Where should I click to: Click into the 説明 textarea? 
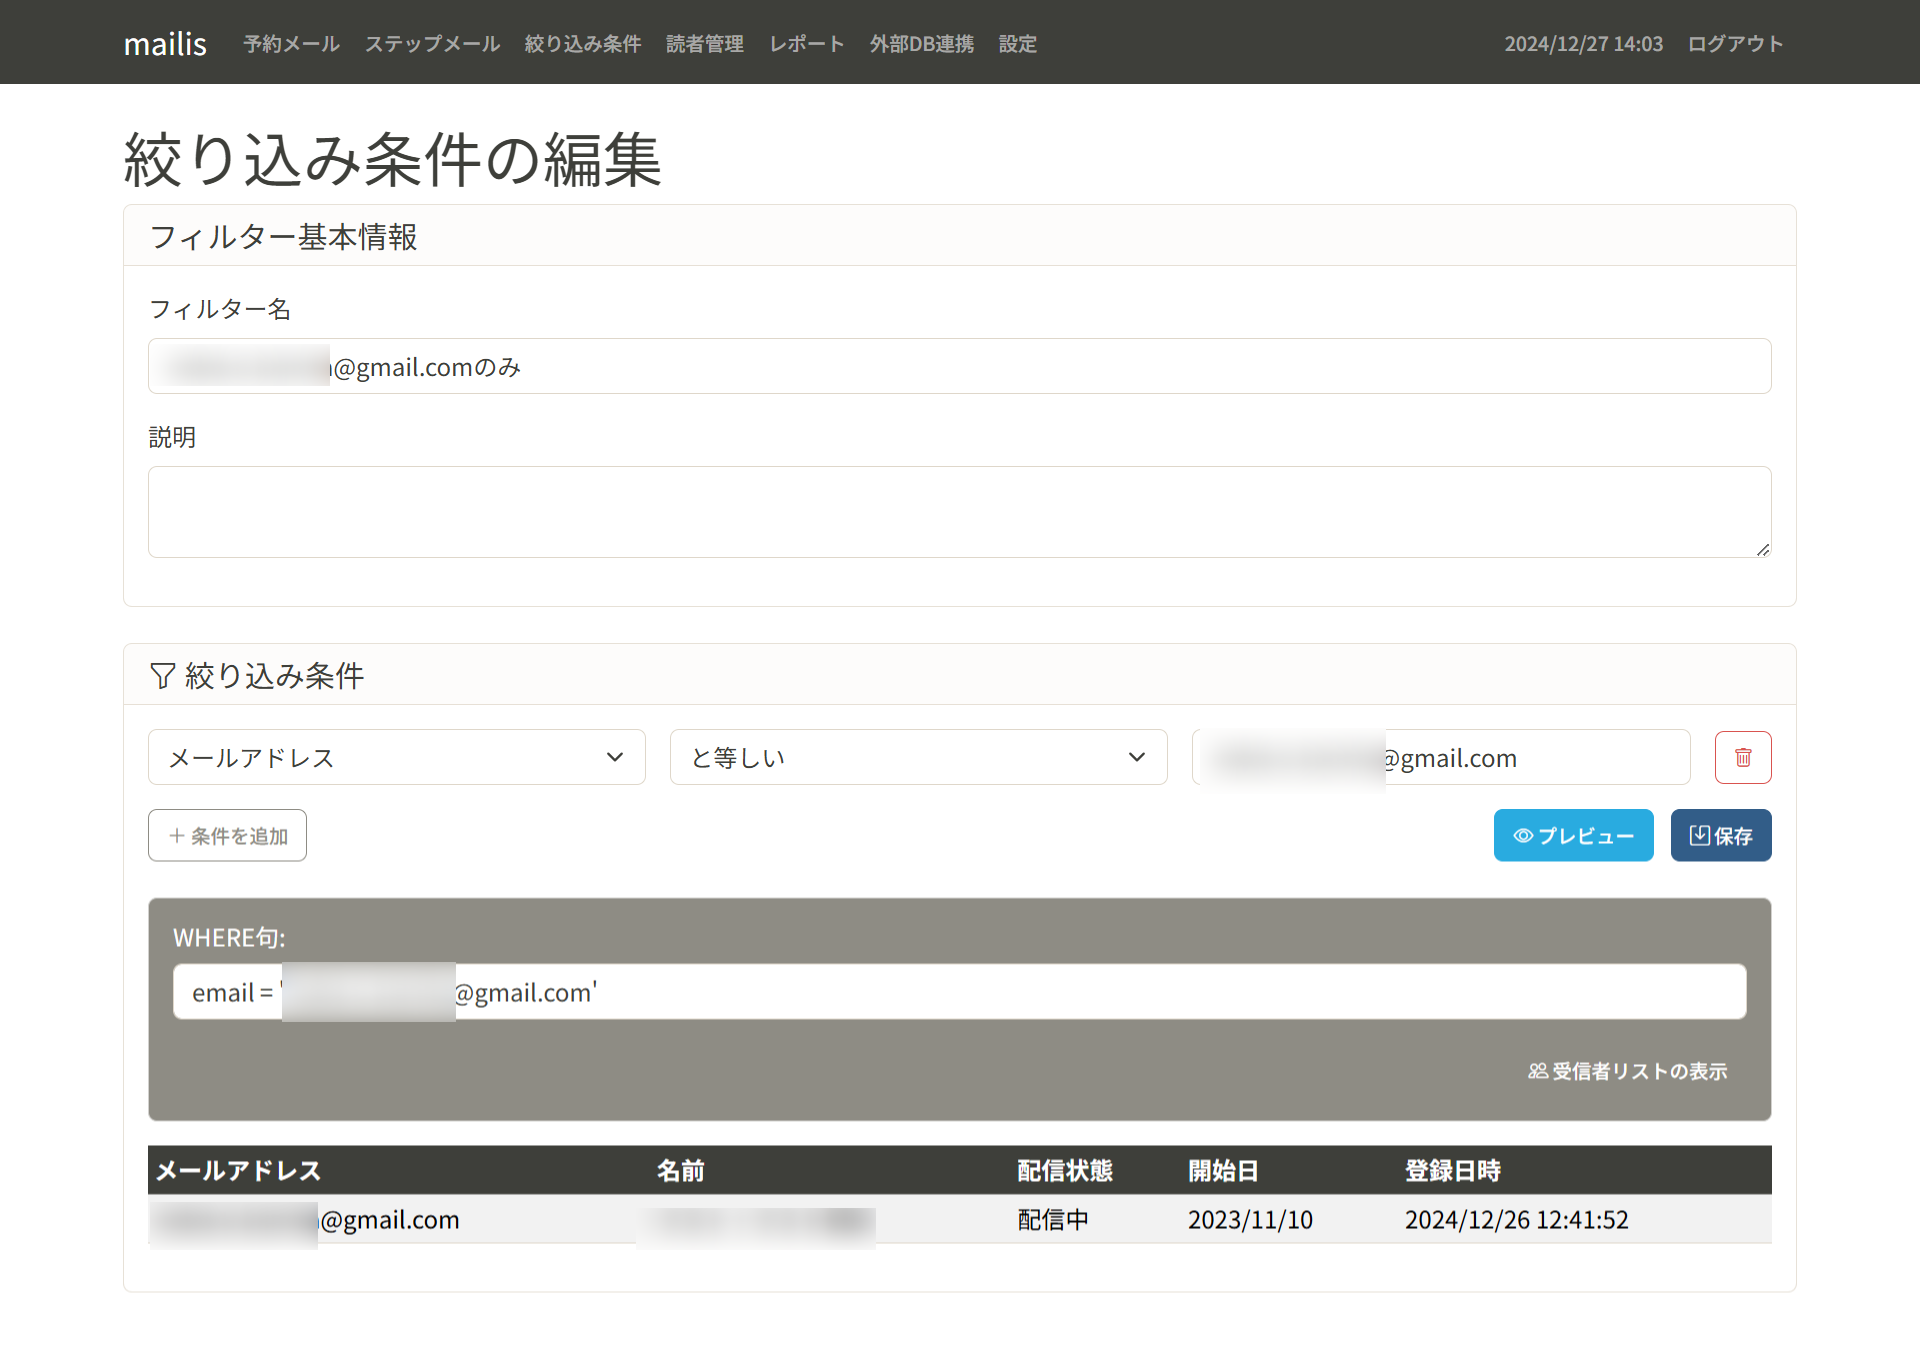[958, 511]
